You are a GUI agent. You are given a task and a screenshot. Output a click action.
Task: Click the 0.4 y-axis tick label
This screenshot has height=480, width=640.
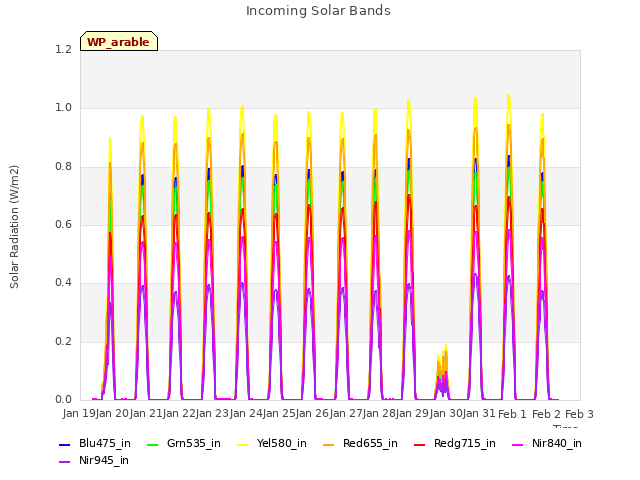(63, 283)
